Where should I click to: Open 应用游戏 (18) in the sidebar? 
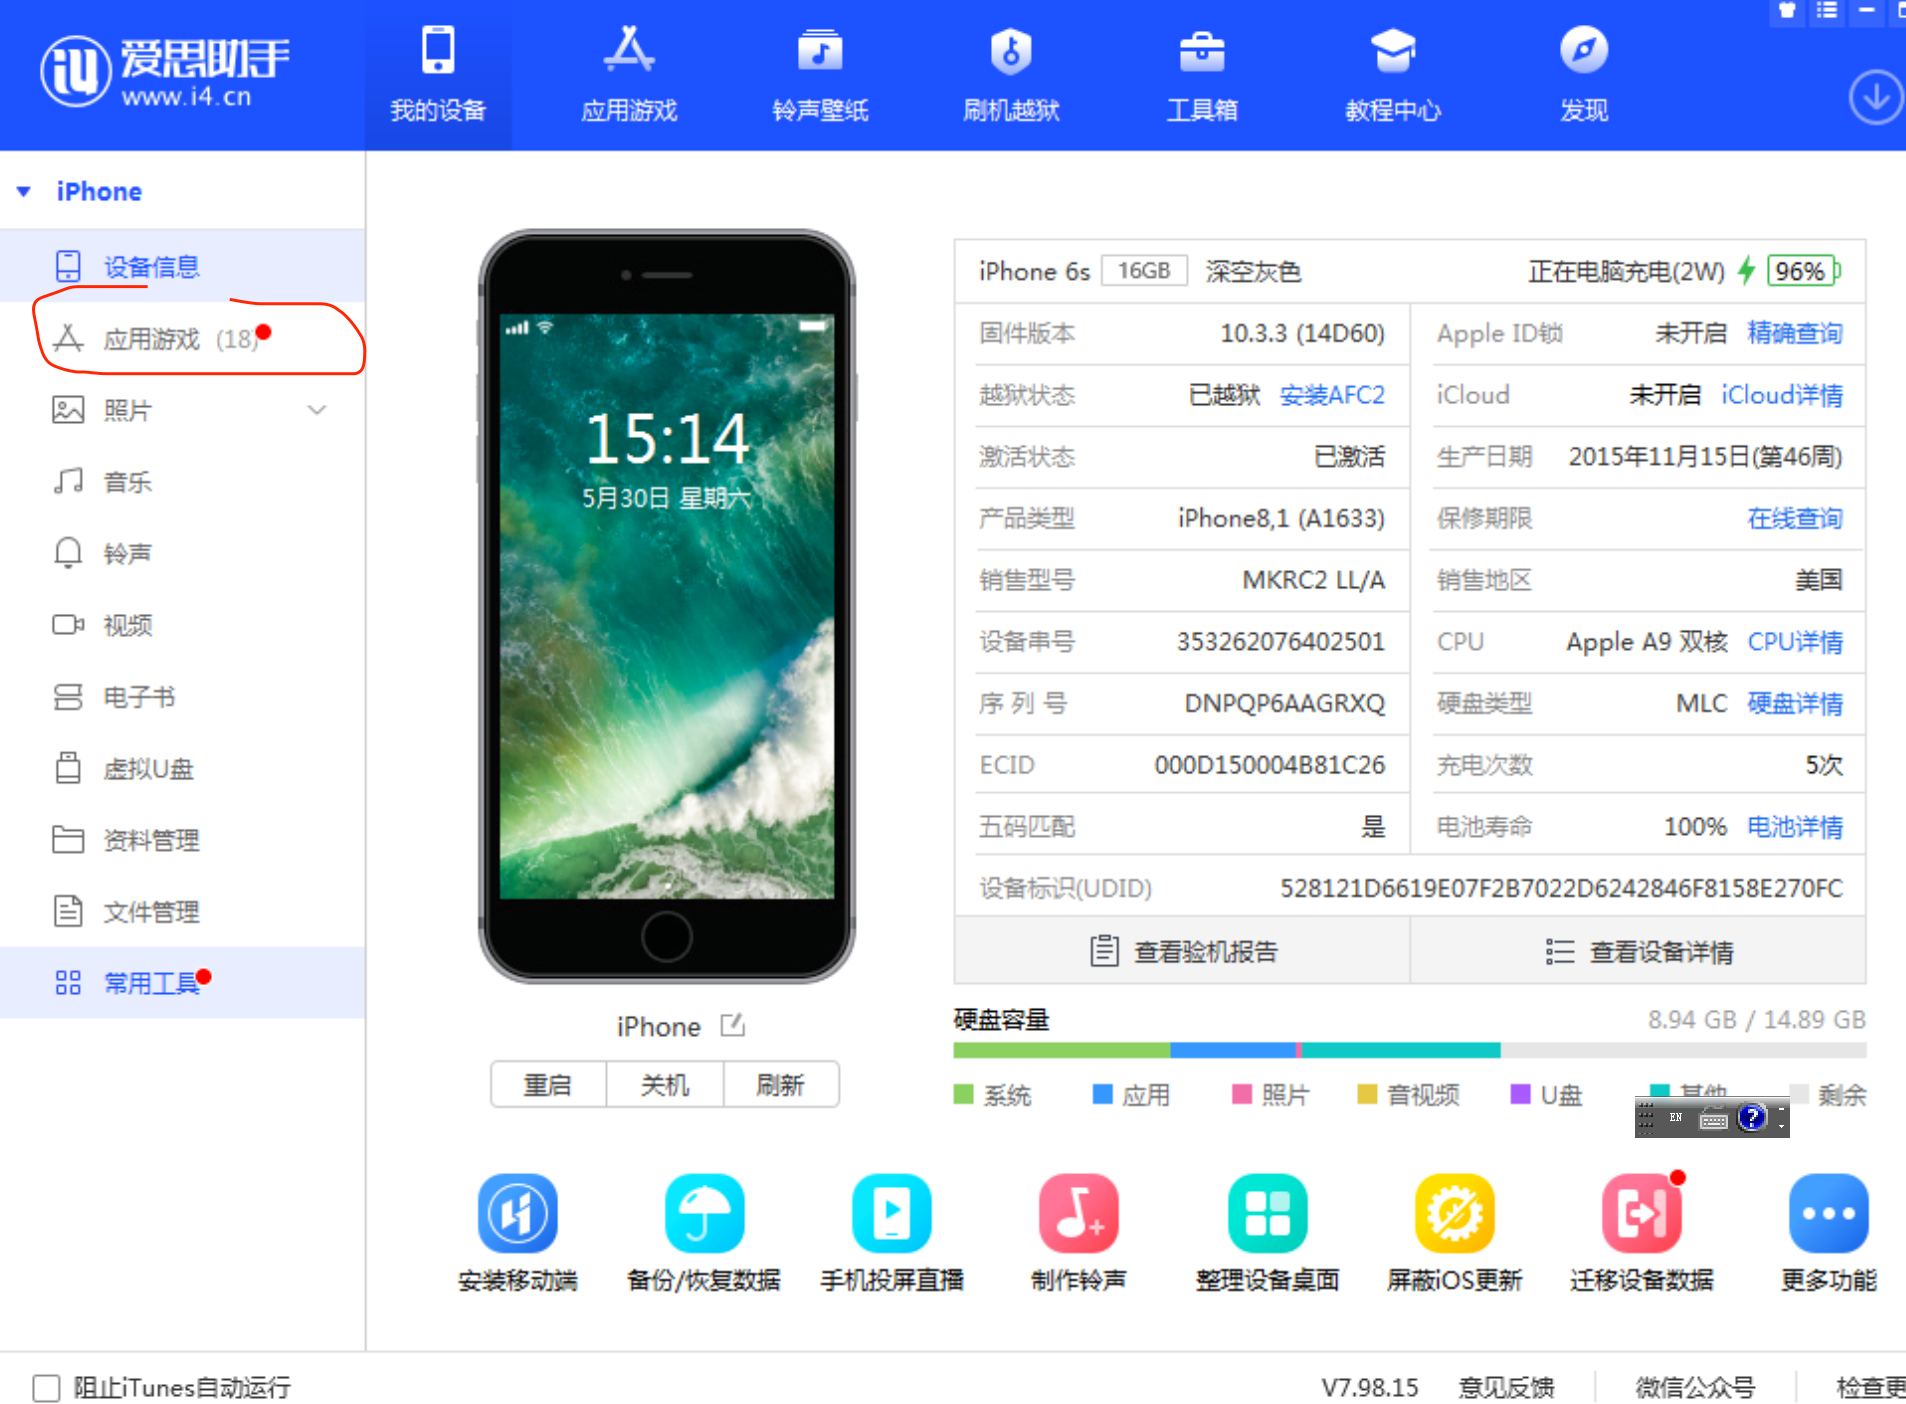pyautogui.click(x=182, y=338)
